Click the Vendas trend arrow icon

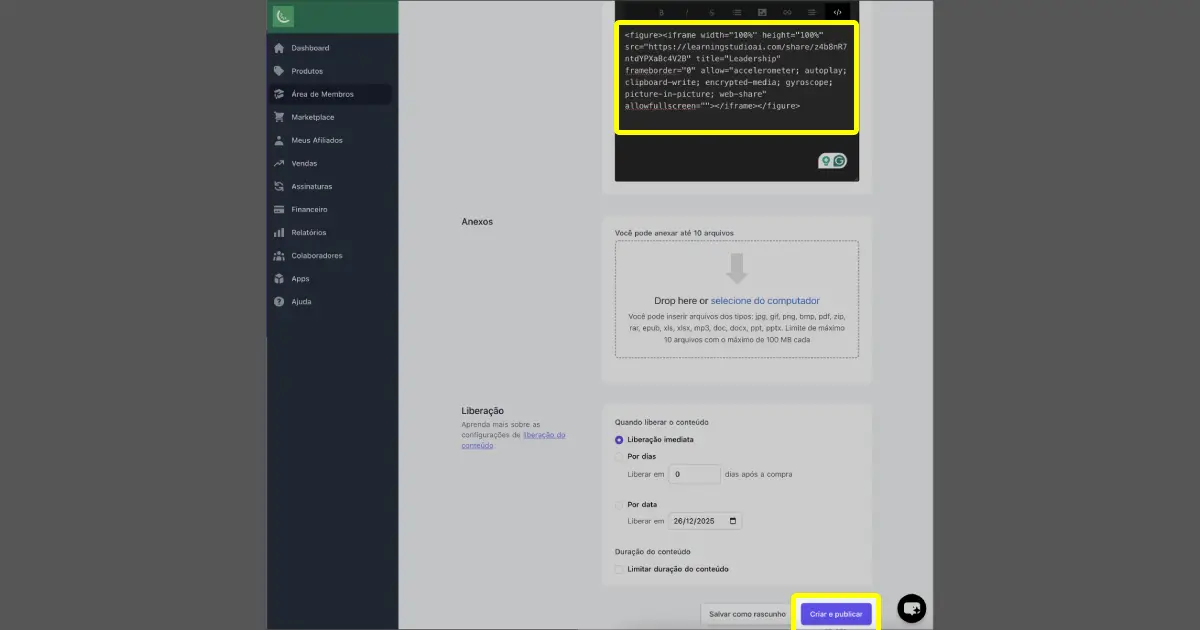279,163
